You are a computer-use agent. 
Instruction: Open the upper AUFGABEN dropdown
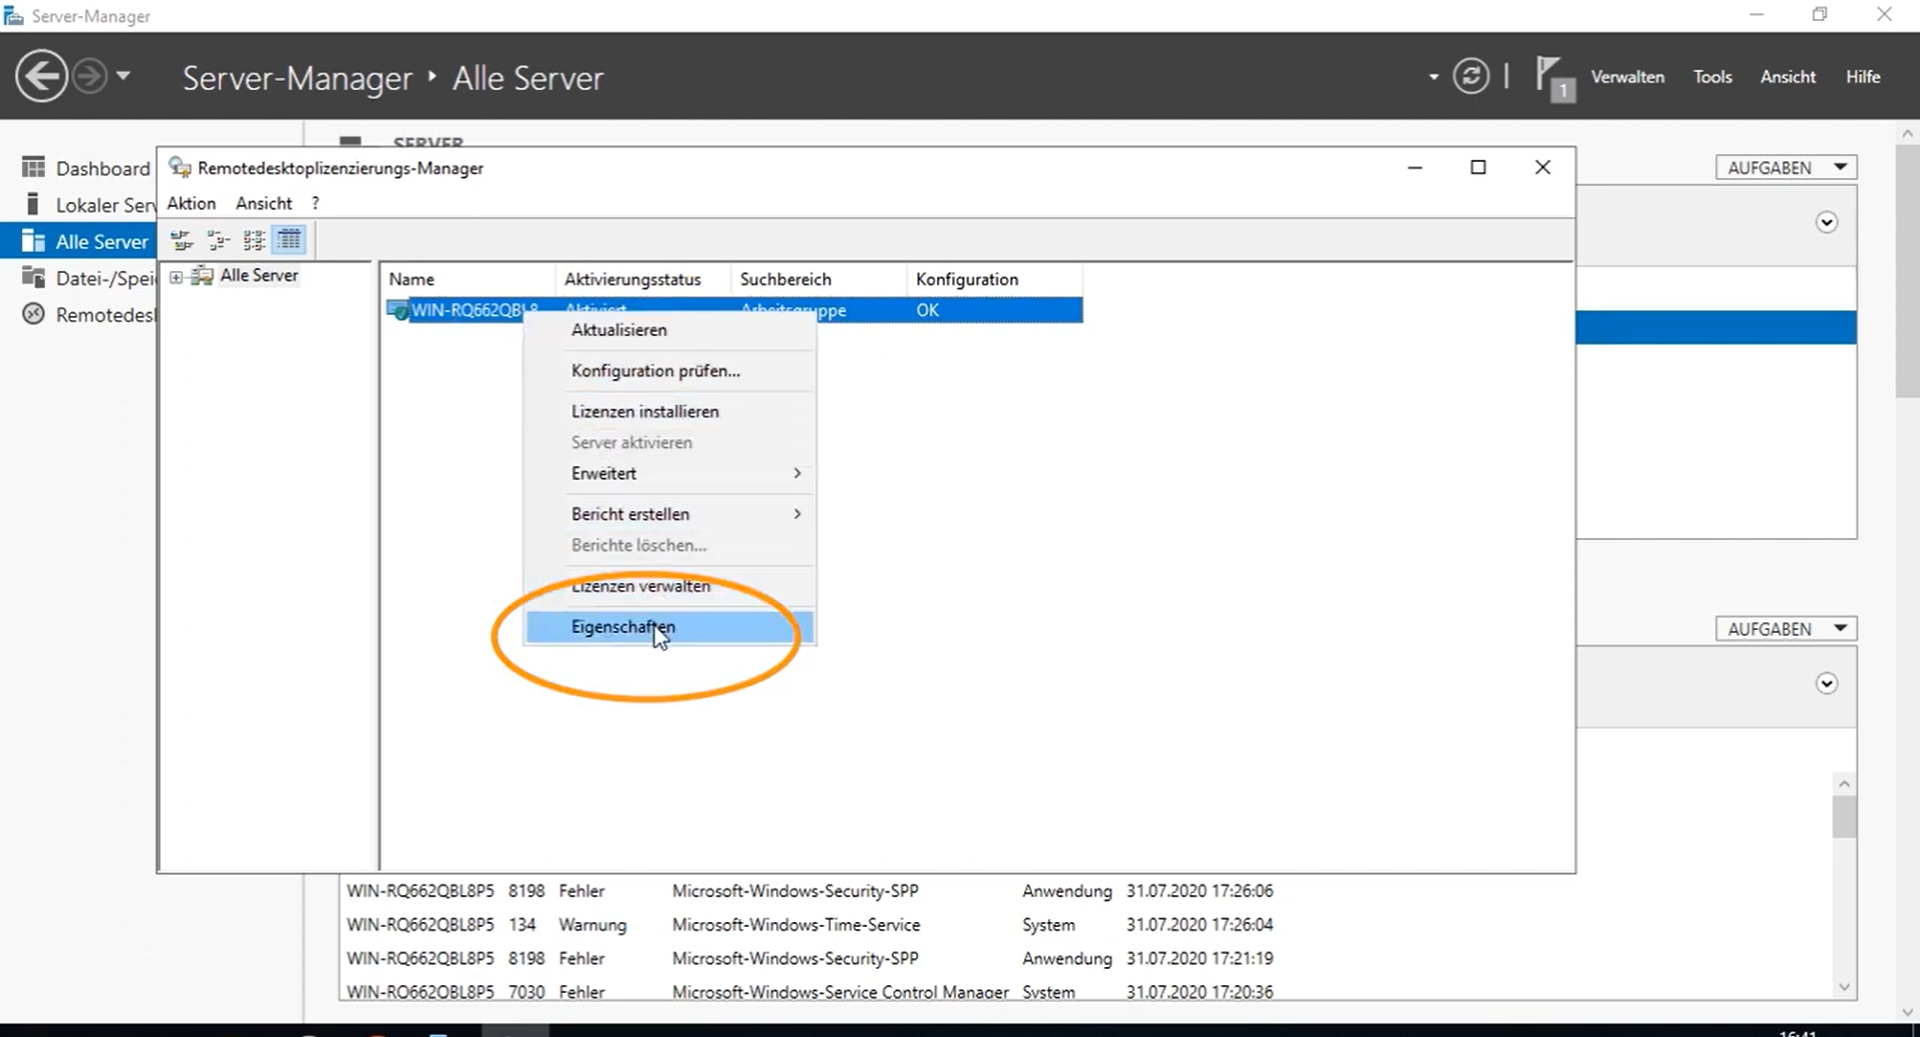(1785, 168)
